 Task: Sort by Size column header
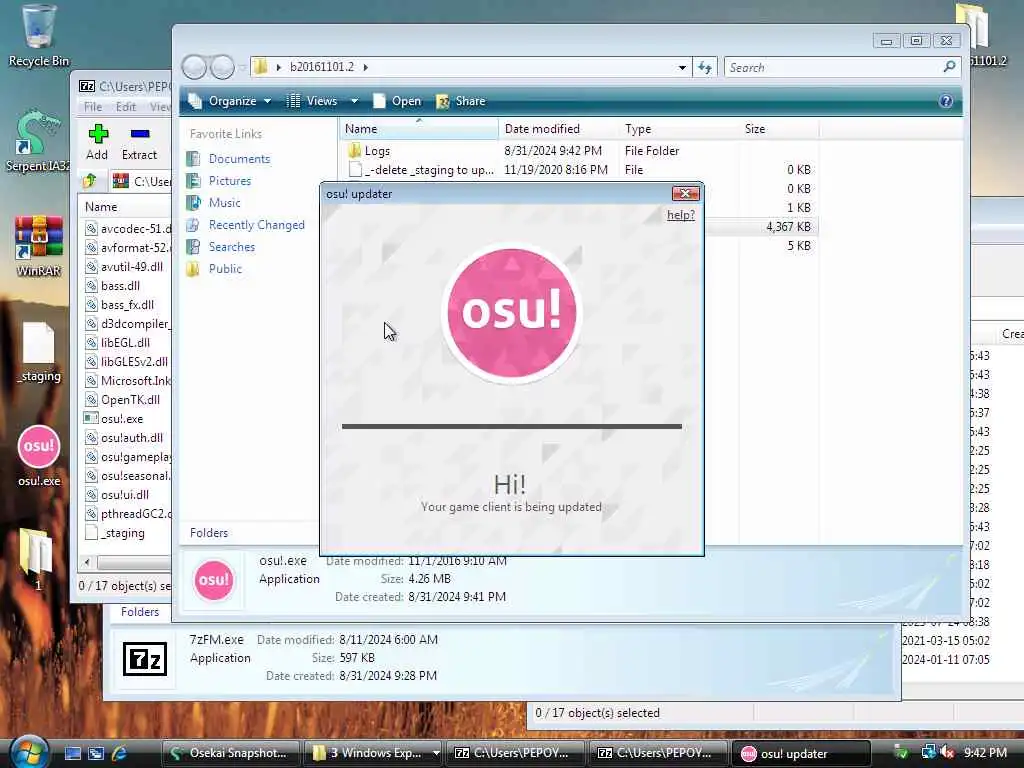coord(778,129)
